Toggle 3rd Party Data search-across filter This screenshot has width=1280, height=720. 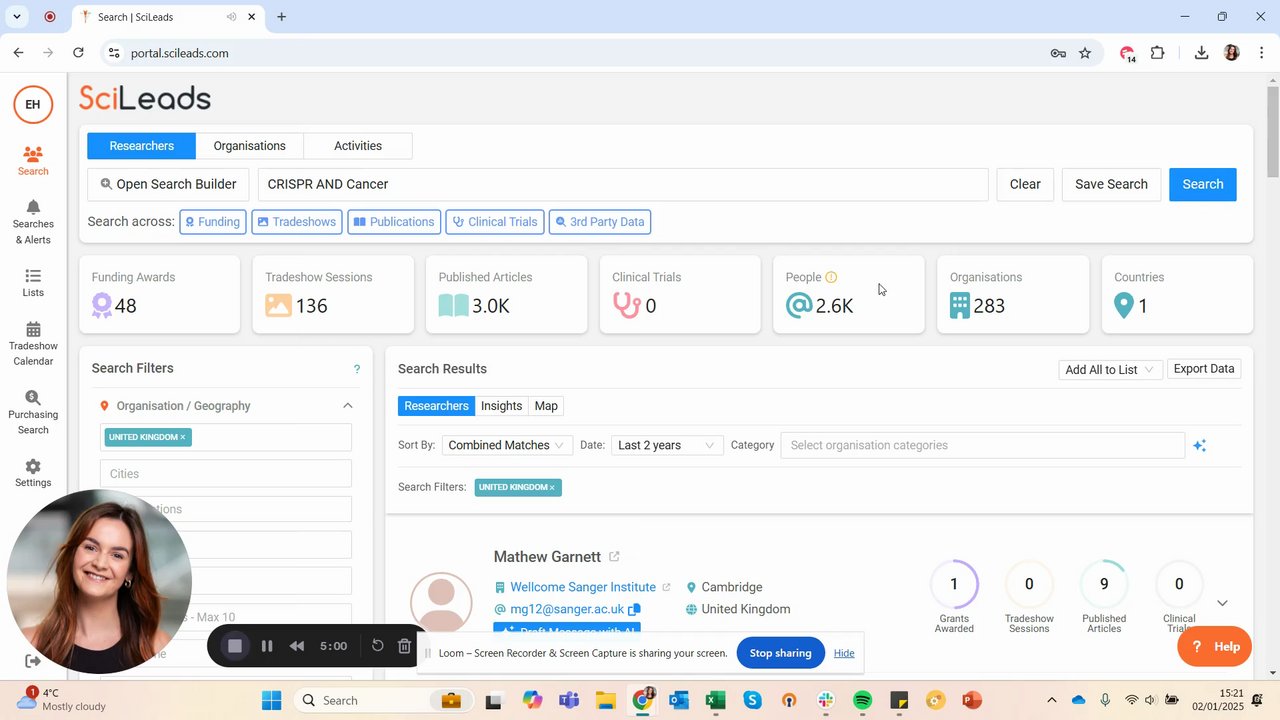(600, 222)
